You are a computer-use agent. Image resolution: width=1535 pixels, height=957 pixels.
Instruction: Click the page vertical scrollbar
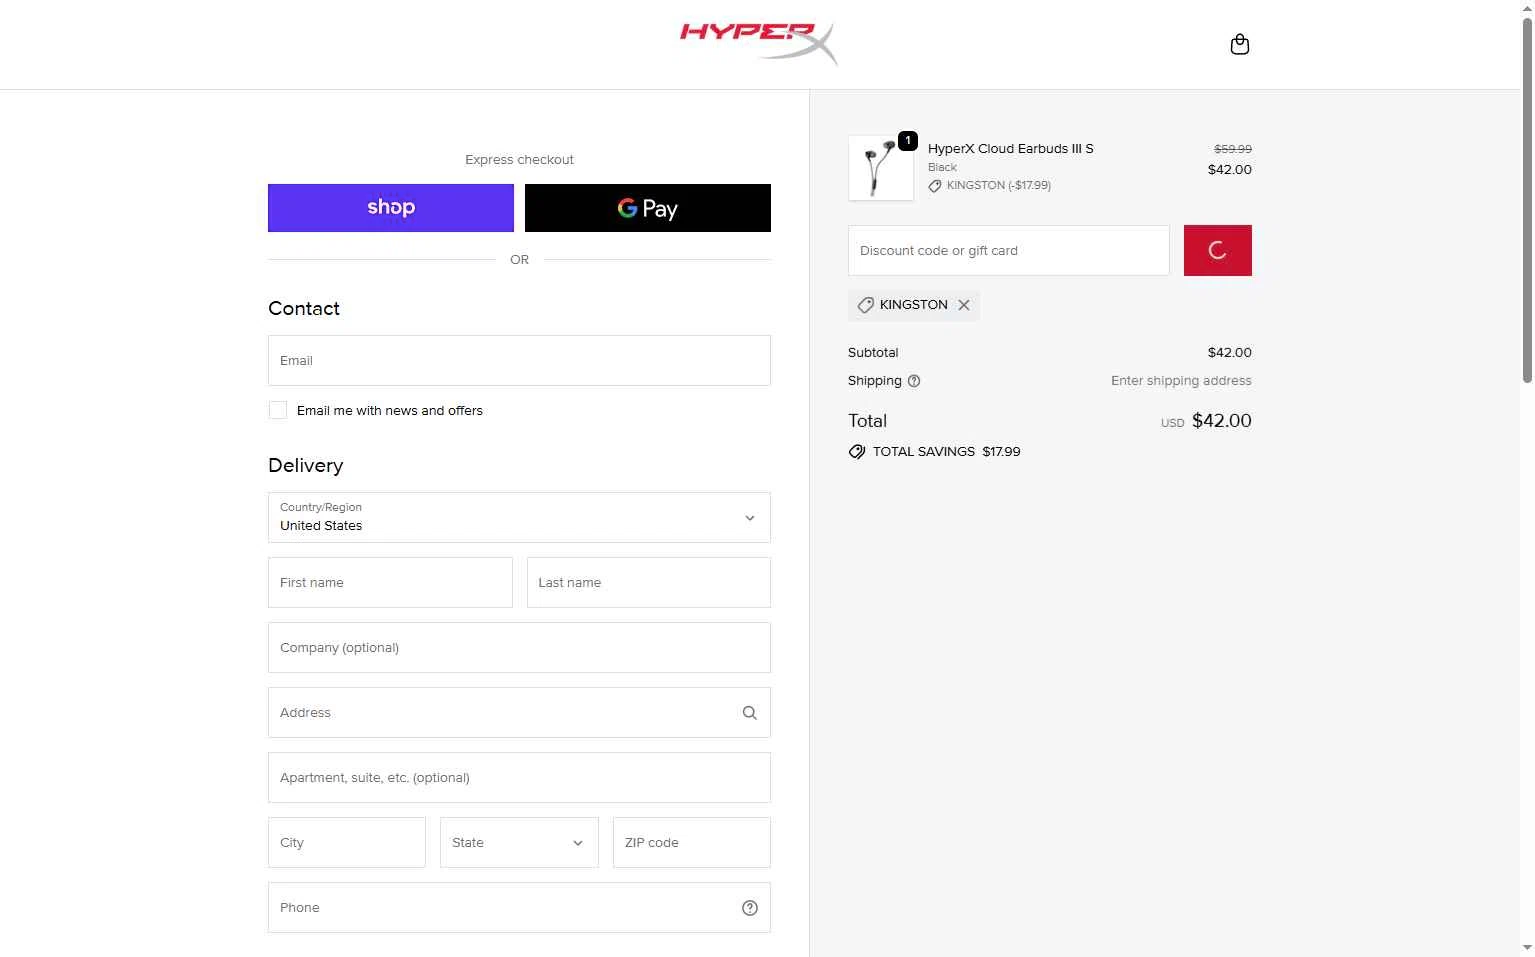(x=1527, y=200)
